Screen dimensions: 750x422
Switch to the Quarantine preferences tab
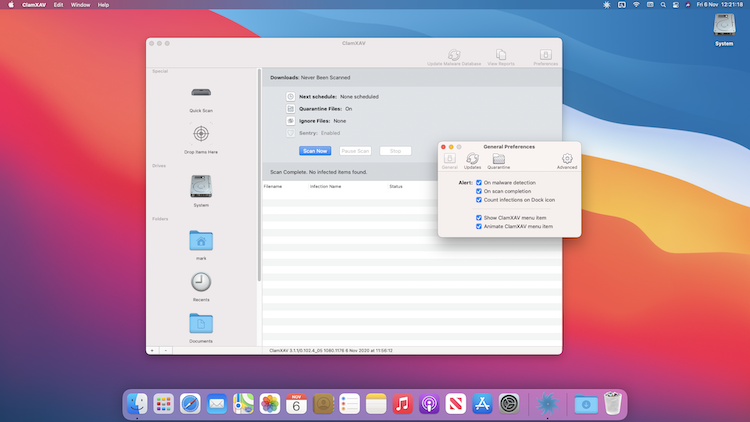click(x=498, y=160)
